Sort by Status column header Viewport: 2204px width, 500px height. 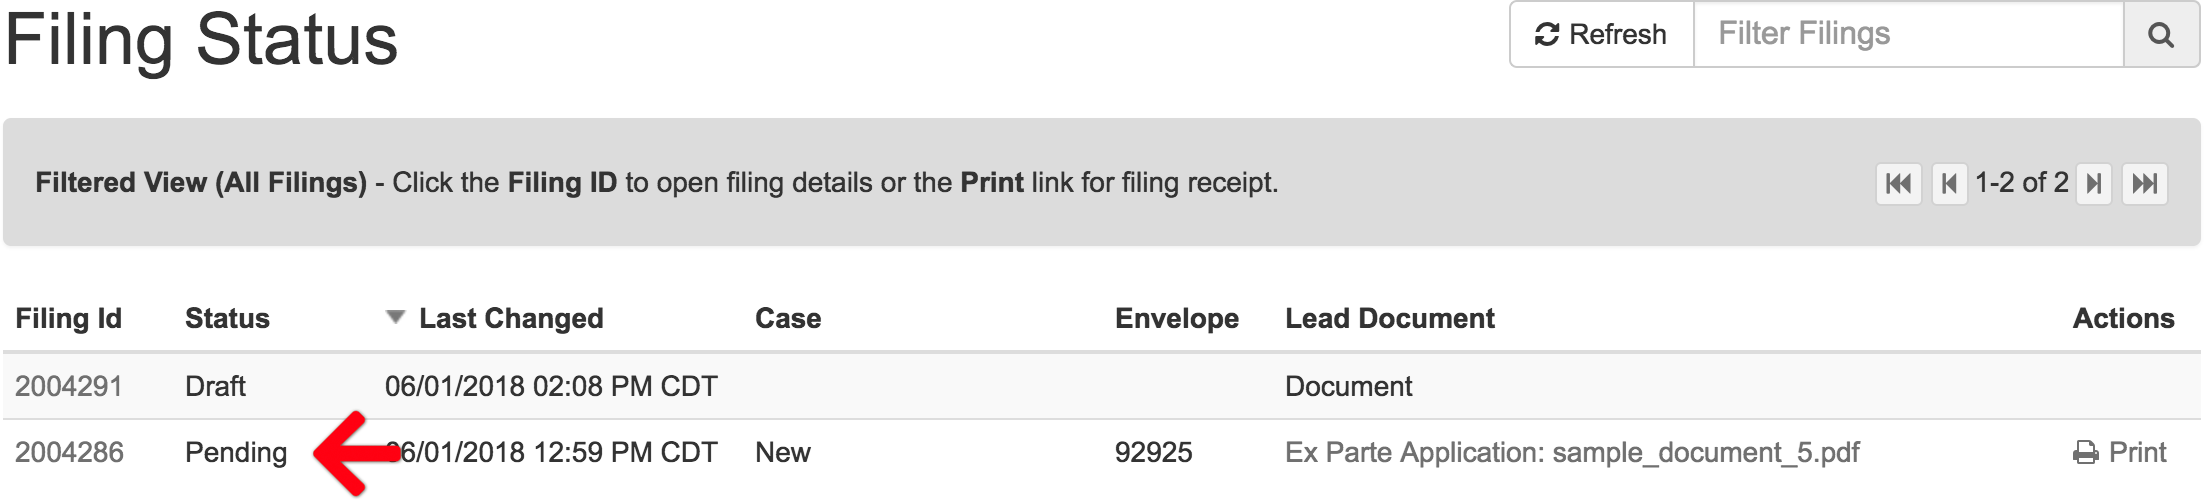pos(227,318)
